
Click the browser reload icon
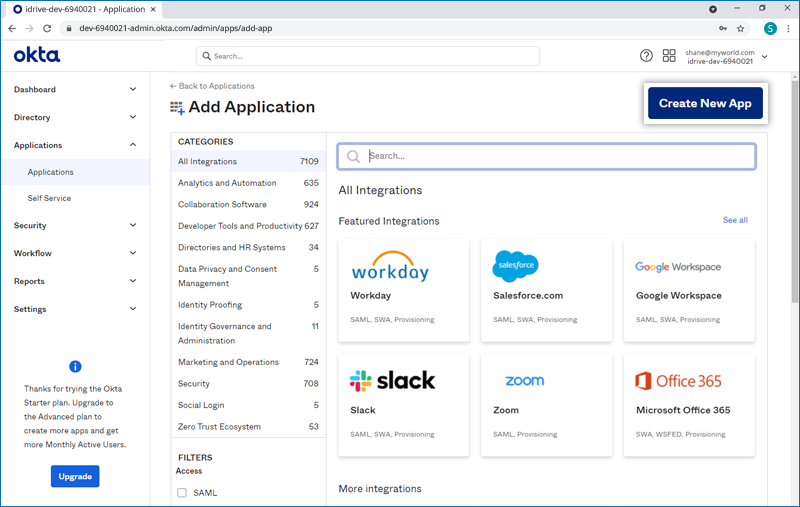click(47, 28)
